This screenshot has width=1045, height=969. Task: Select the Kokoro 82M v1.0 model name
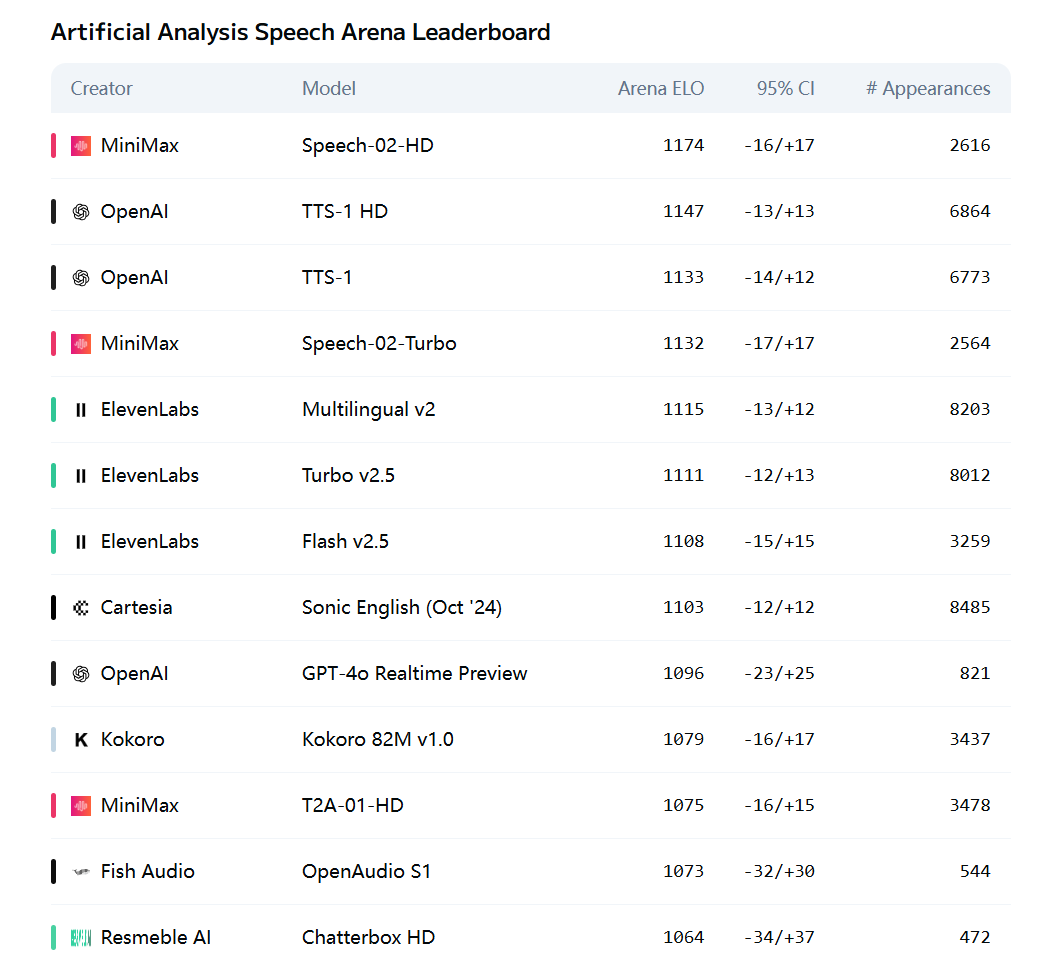(x=377, y=740)
